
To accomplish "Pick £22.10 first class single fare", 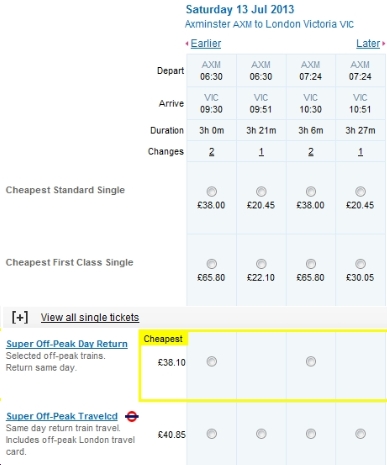I will point(261,264).
